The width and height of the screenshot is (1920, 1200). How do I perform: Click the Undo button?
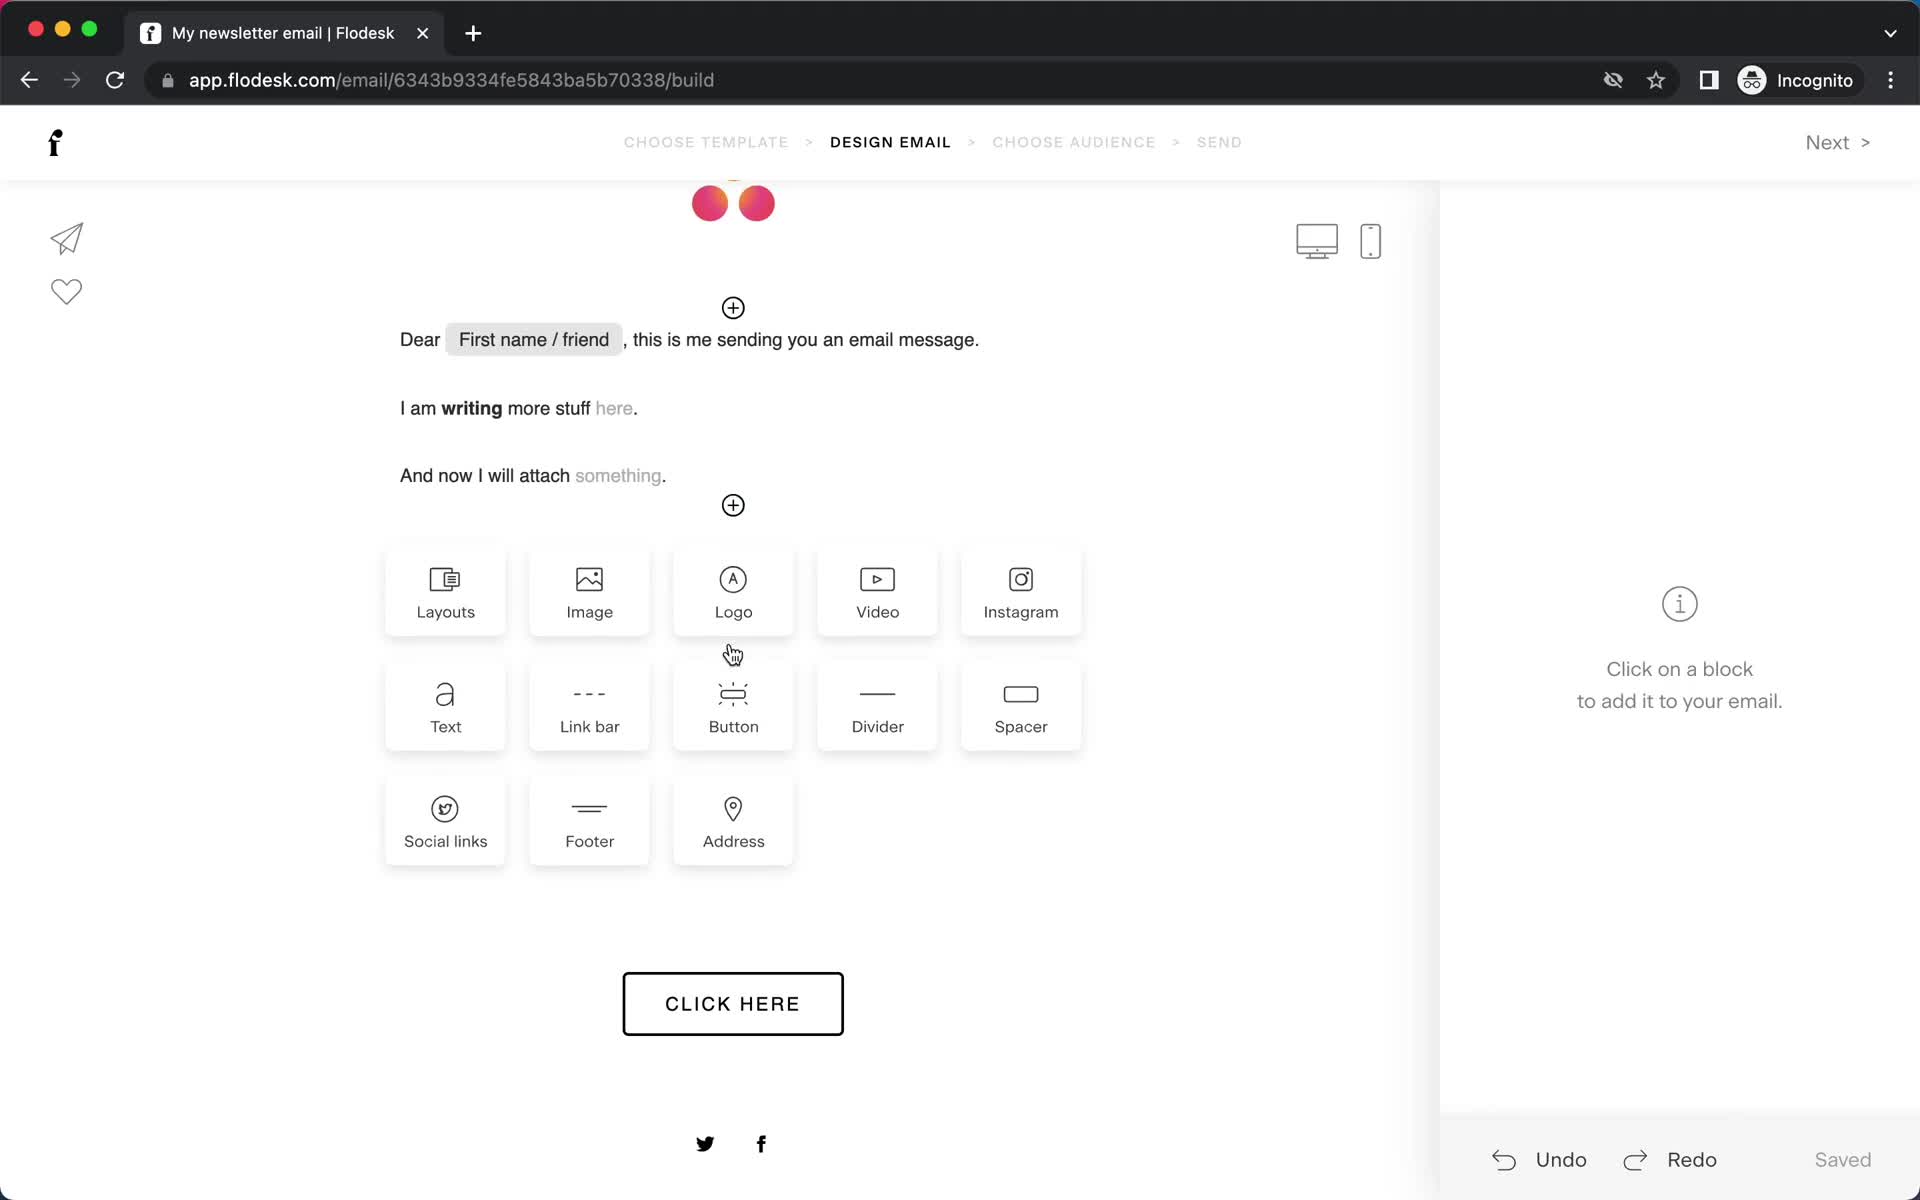coord(1540,1160)
